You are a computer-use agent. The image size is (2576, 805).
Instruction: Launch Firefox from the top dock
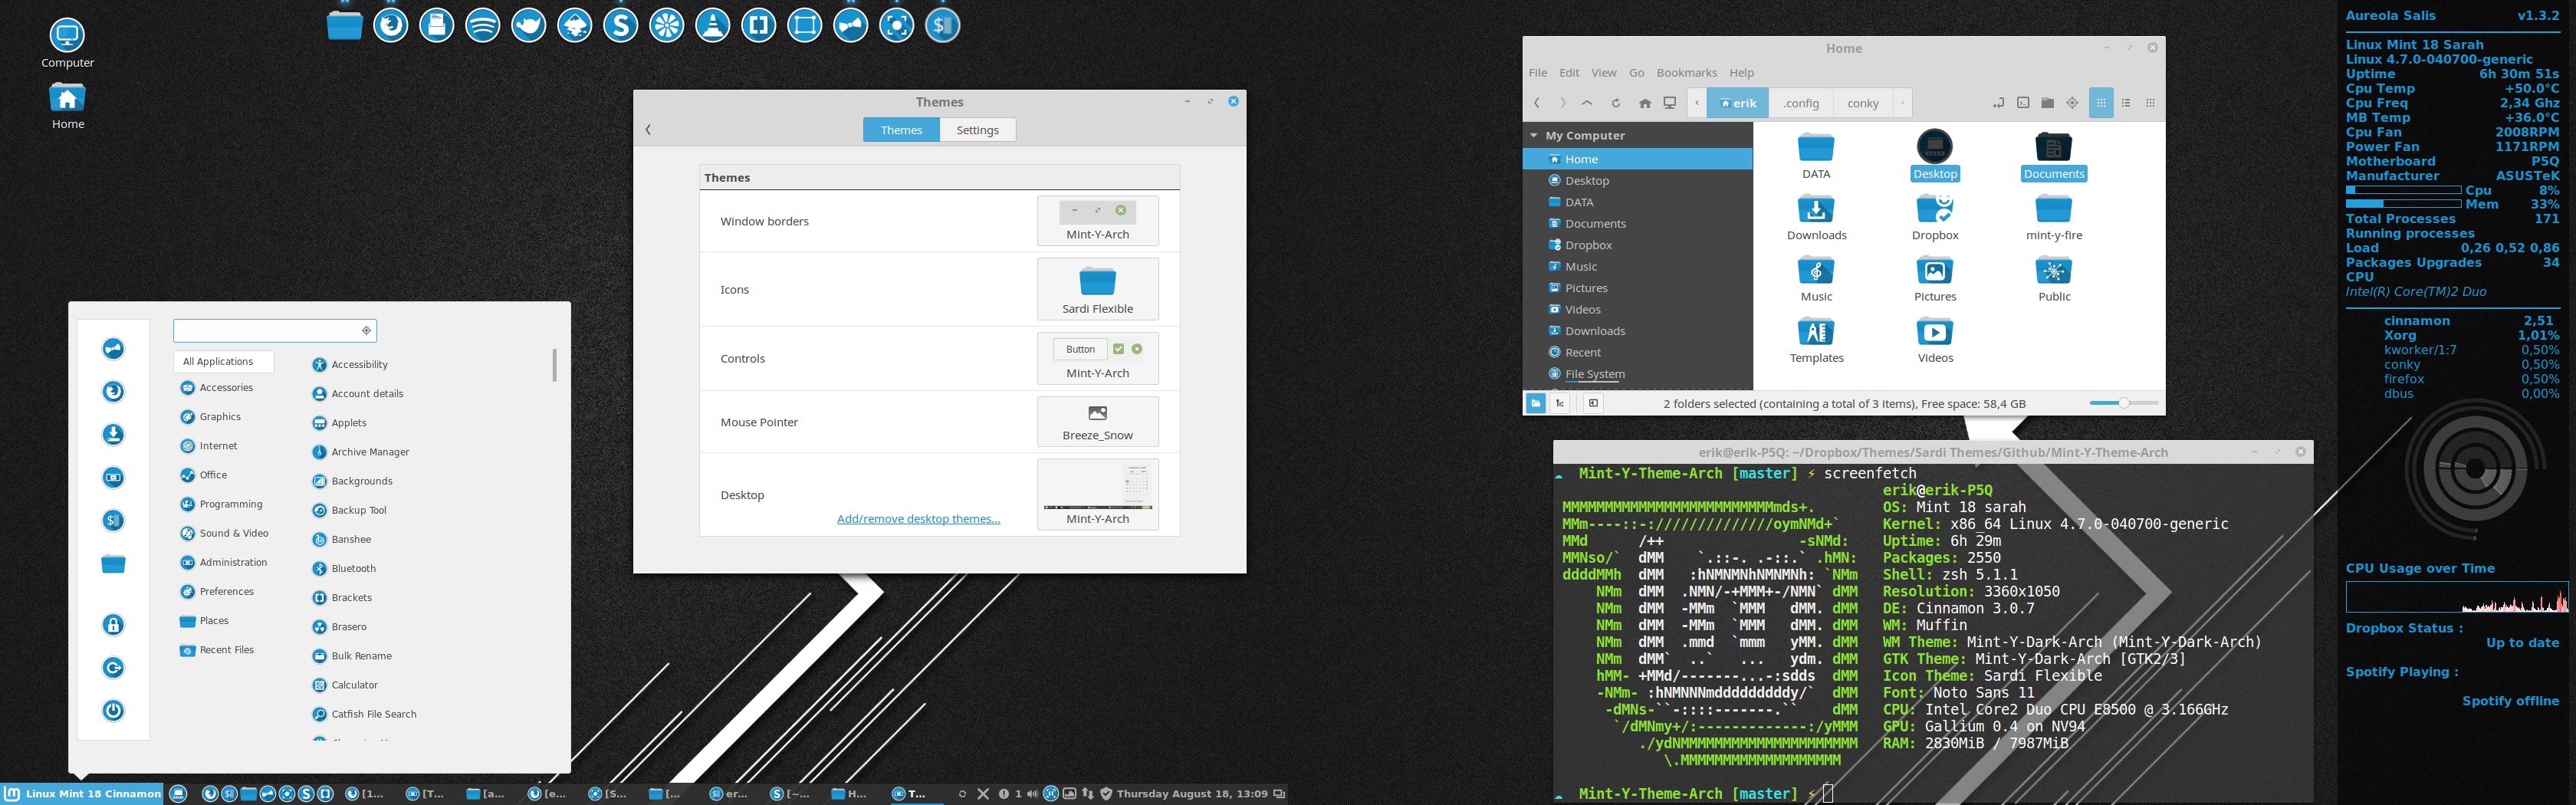tap(391, 25)
